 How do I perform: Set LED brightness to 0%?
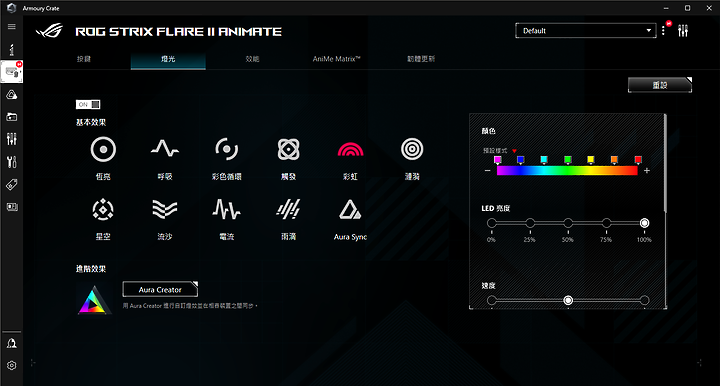tap(492, 223)
